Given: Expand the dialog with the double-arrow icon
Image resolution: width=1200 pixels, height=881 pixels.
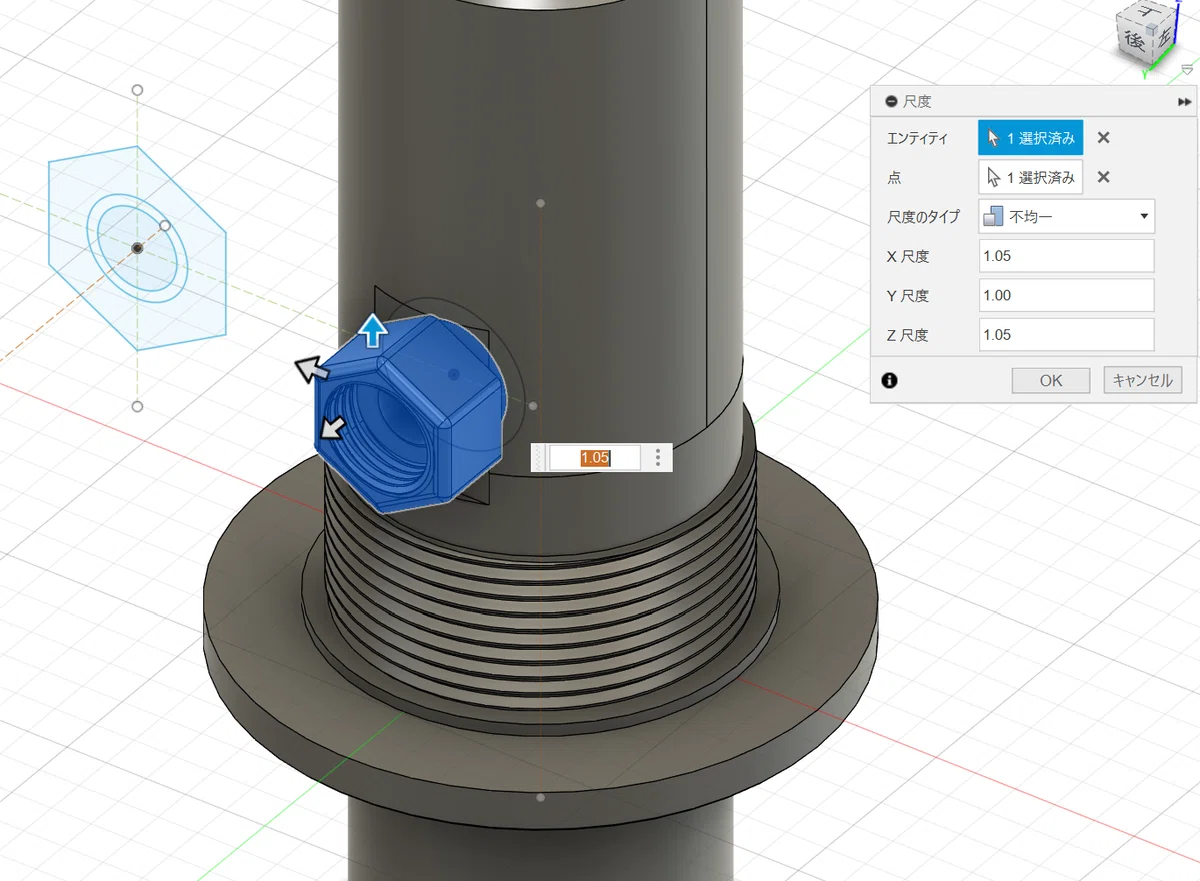Looking at the screenshot, I should coord(1184,101).
